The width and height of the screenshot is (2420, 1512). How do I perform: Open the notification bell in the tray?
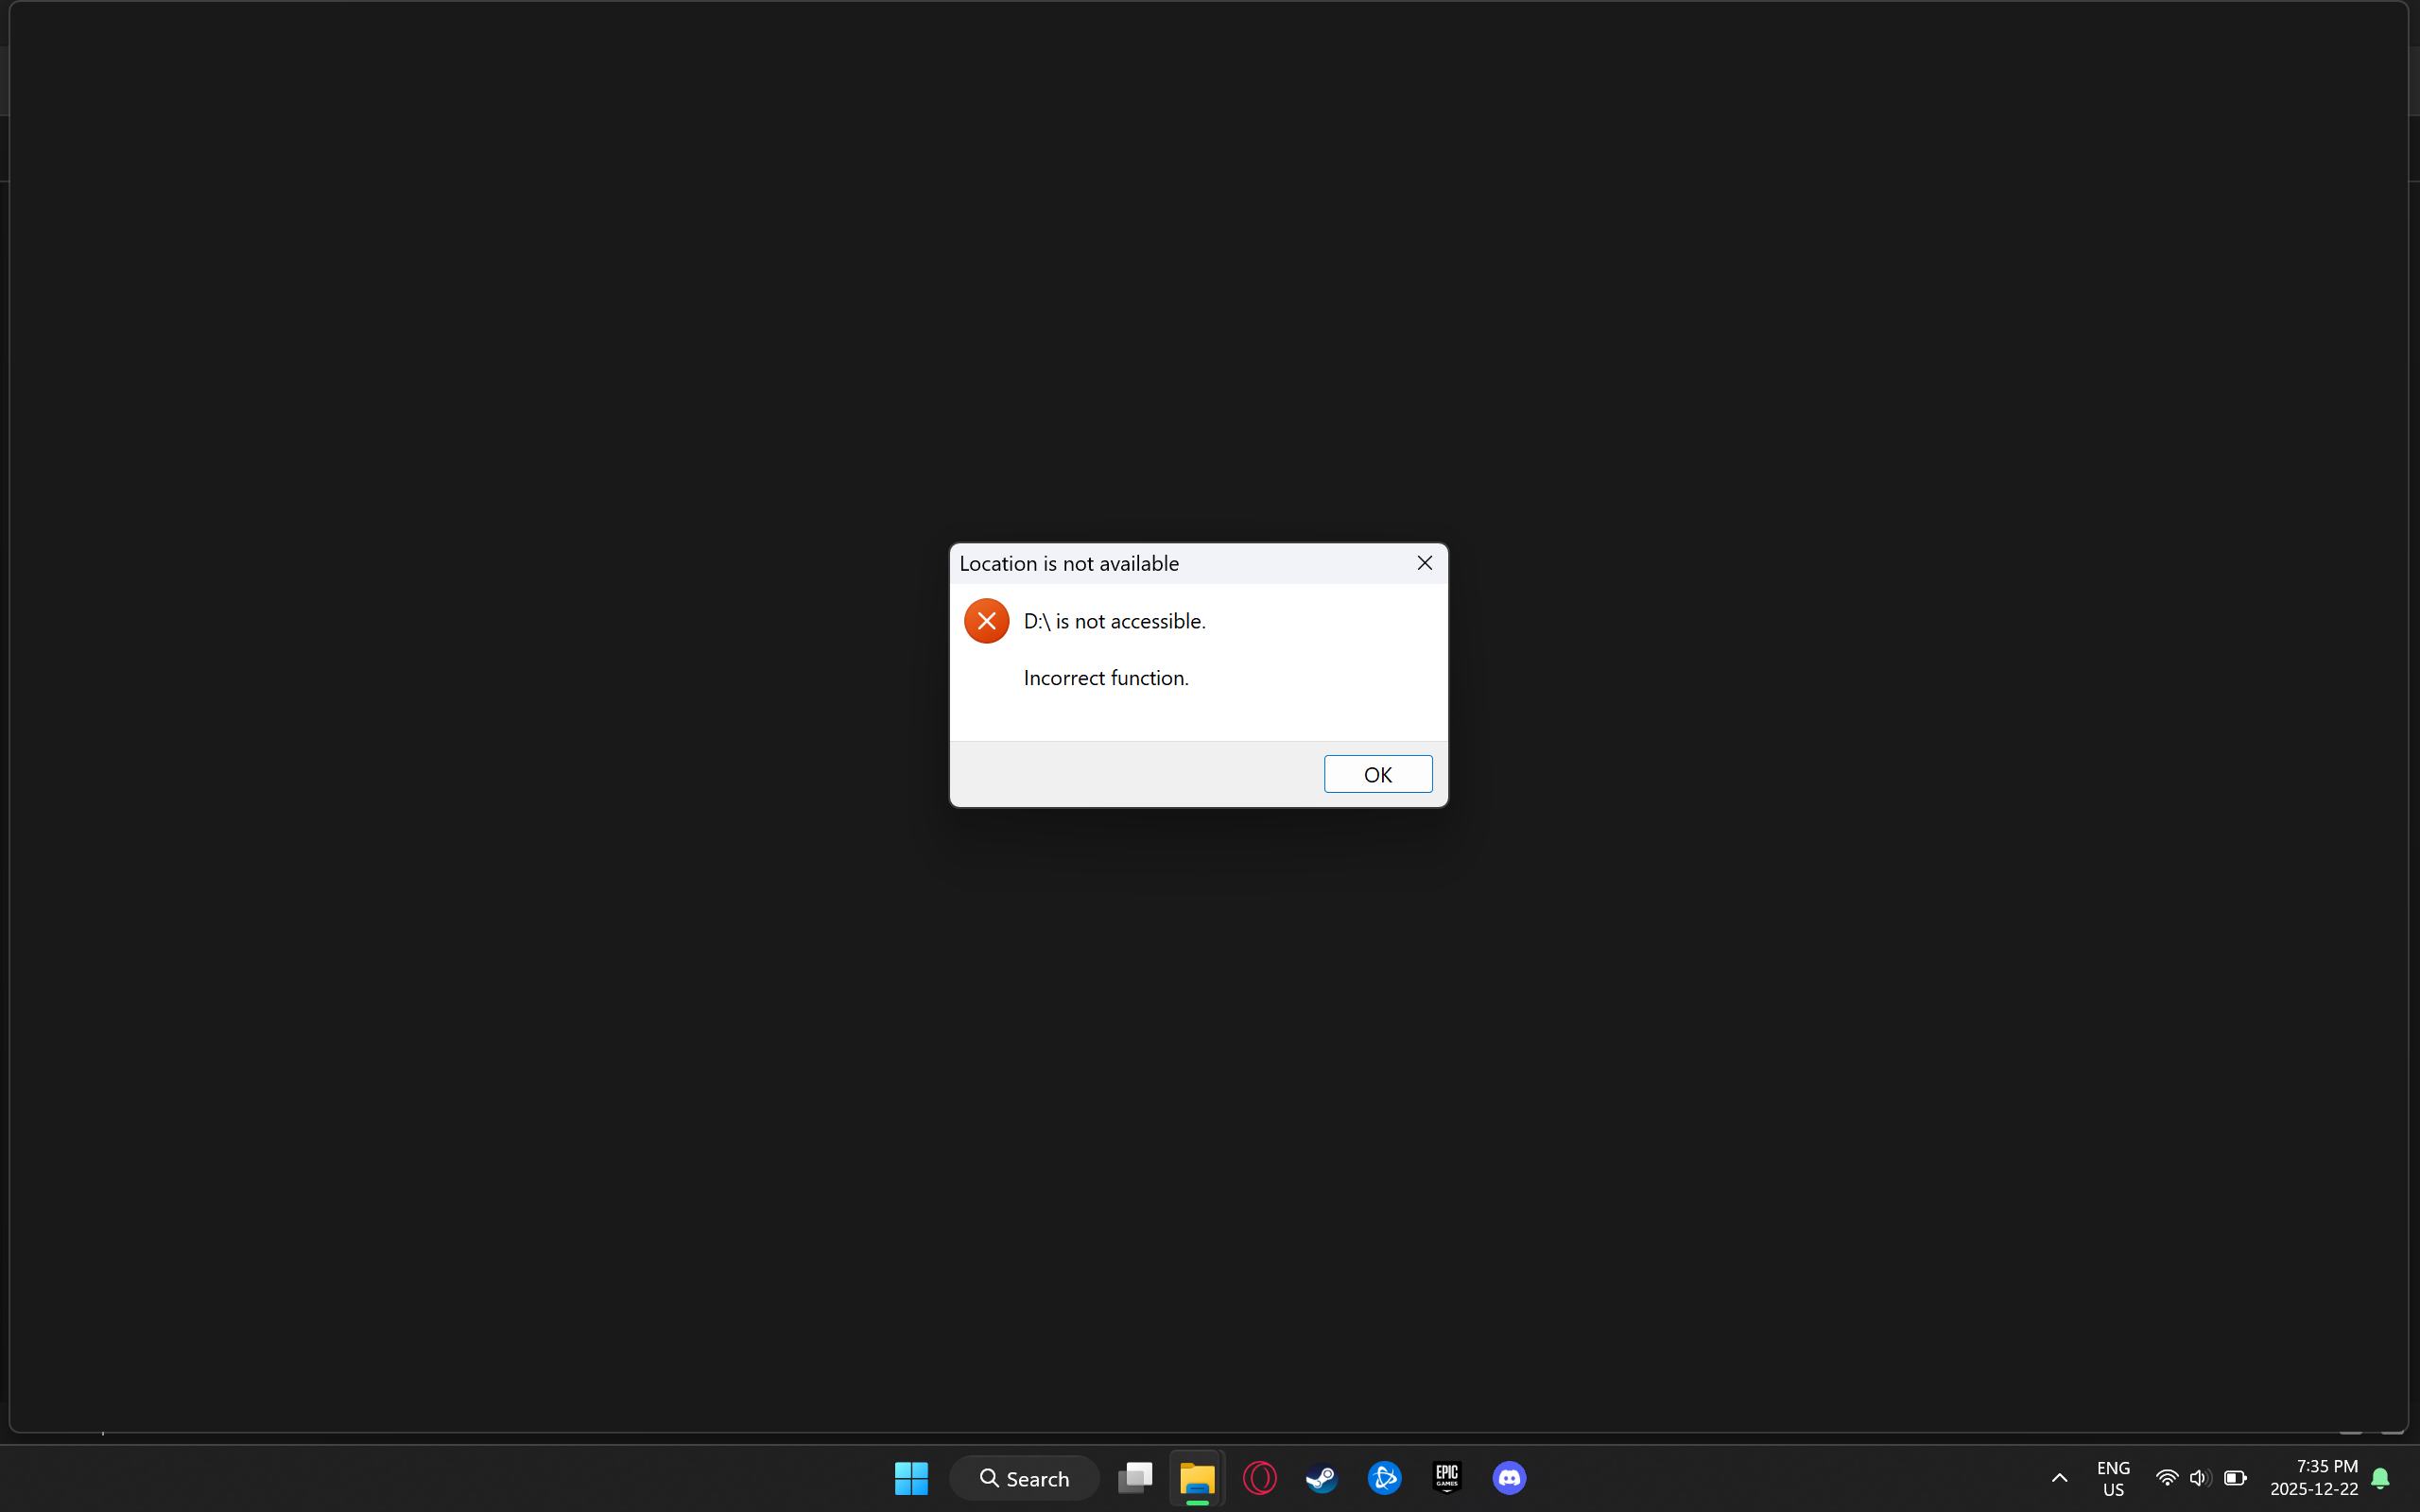tap(2380, 1478)
